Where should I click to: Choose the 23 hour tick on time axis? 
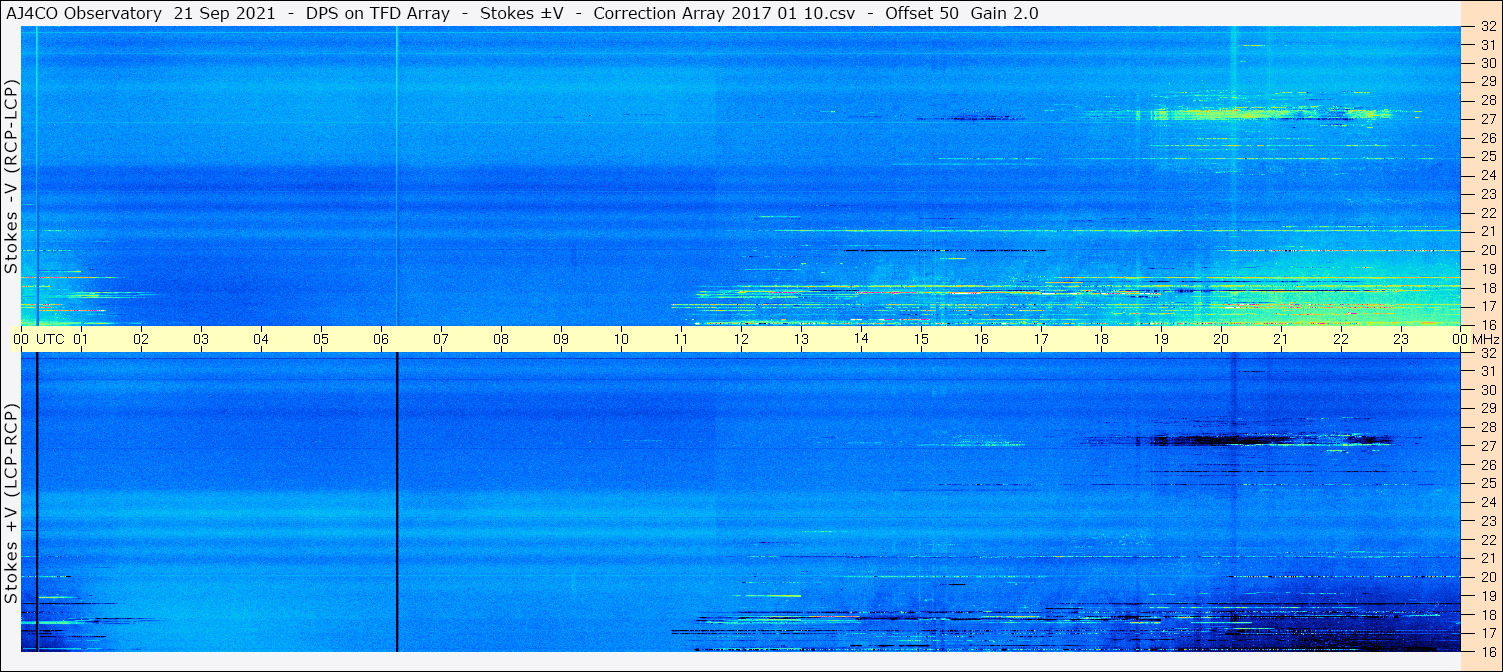click(1401, 339)
